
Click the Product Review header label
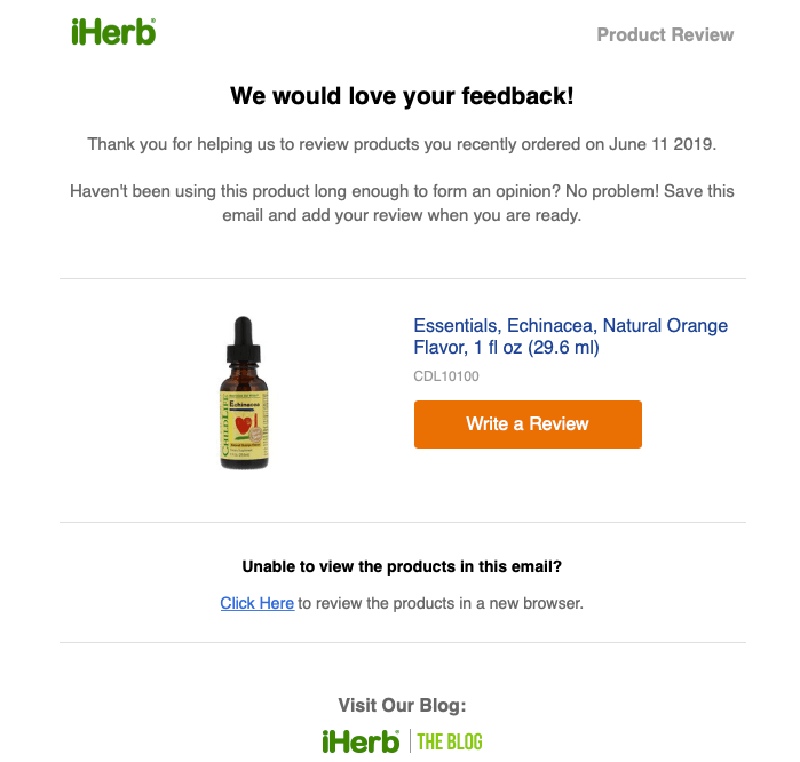tap(665, 35)
